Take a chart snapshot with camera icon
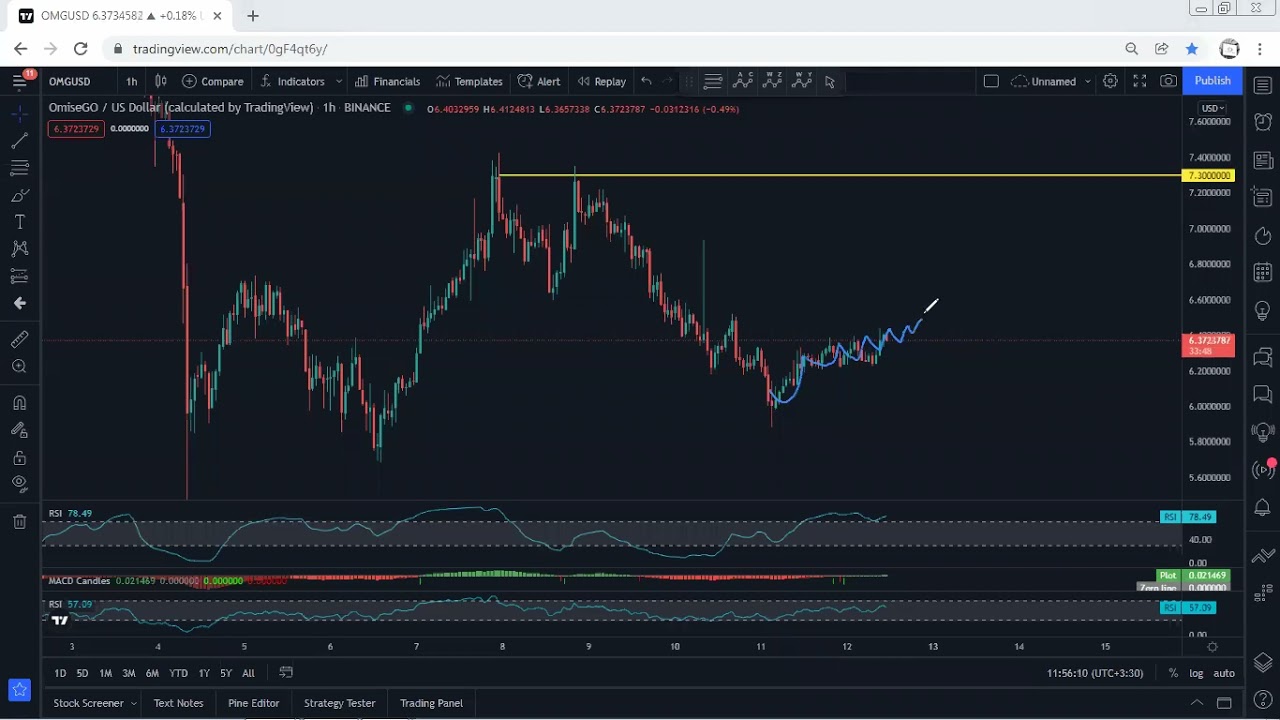 coord(1168,81)
